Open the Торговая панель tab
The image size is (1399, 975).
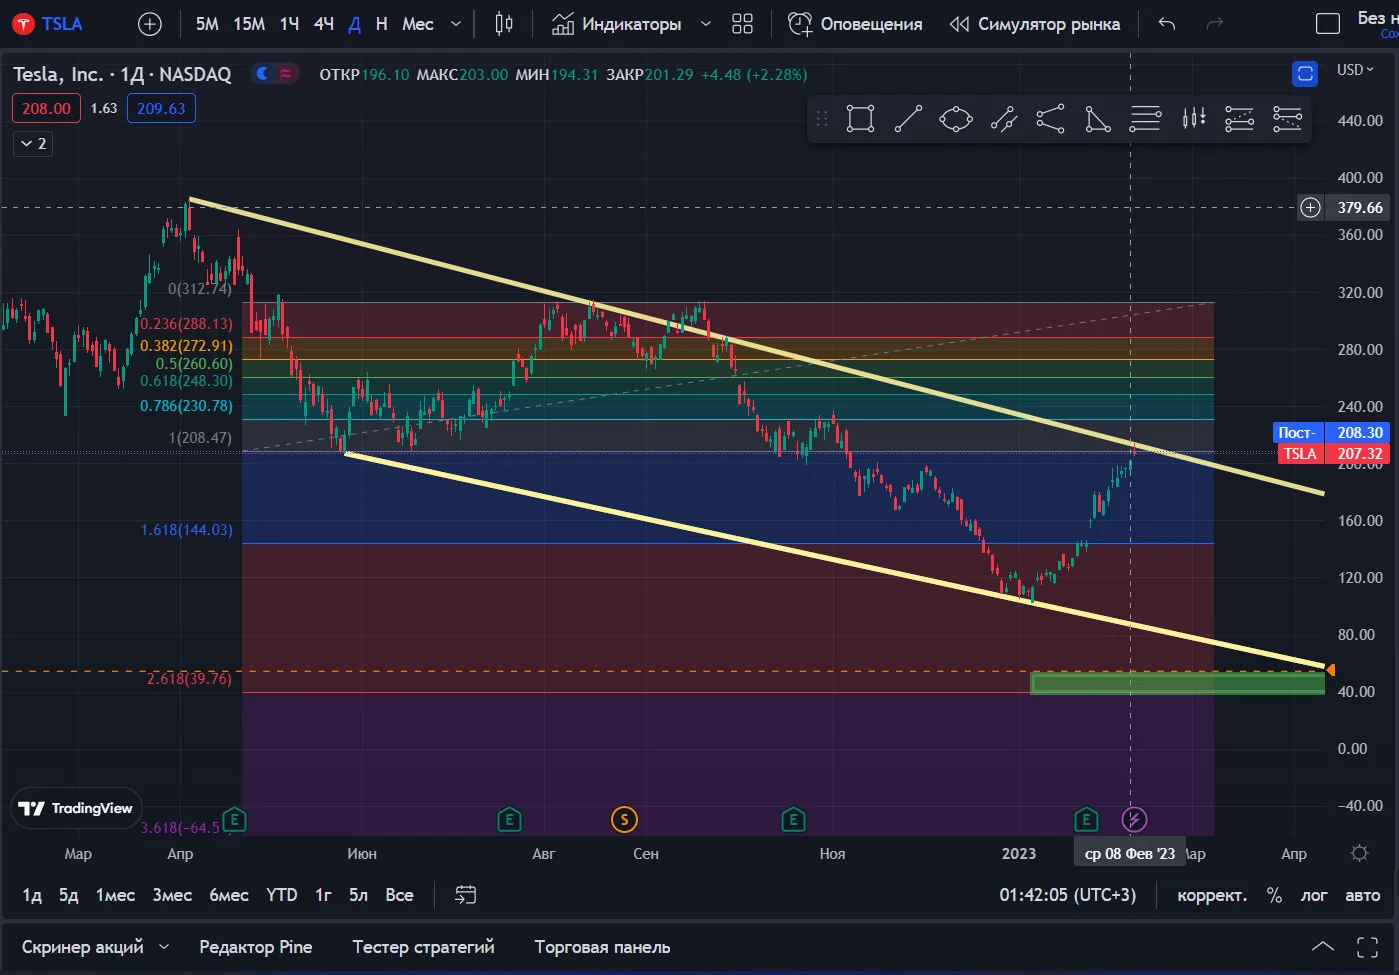click(x=602, y=947)
